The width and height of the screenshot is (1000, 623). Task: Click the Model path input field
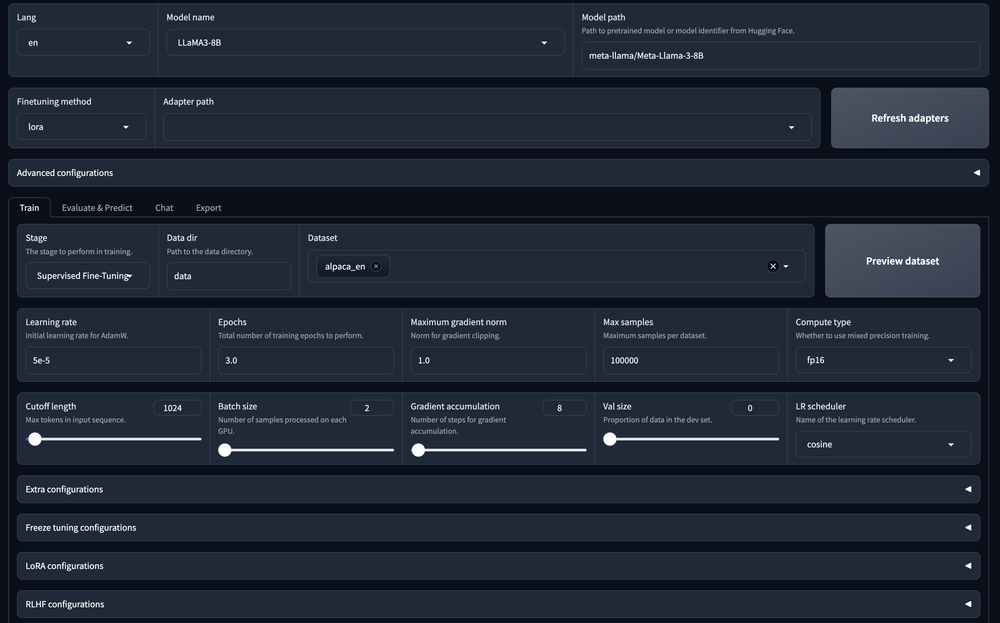pyautogui.click(x=781, y=55)
